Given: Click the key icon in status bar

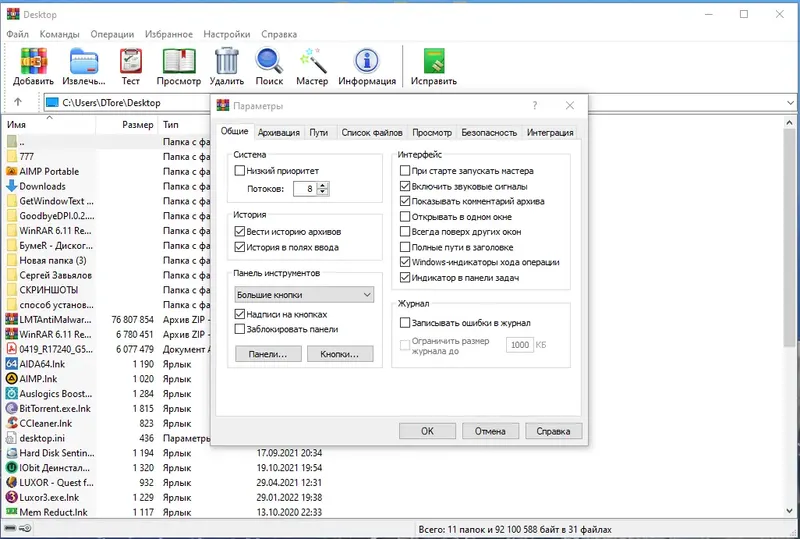Looking at the screenshot, I should point(26,529).
